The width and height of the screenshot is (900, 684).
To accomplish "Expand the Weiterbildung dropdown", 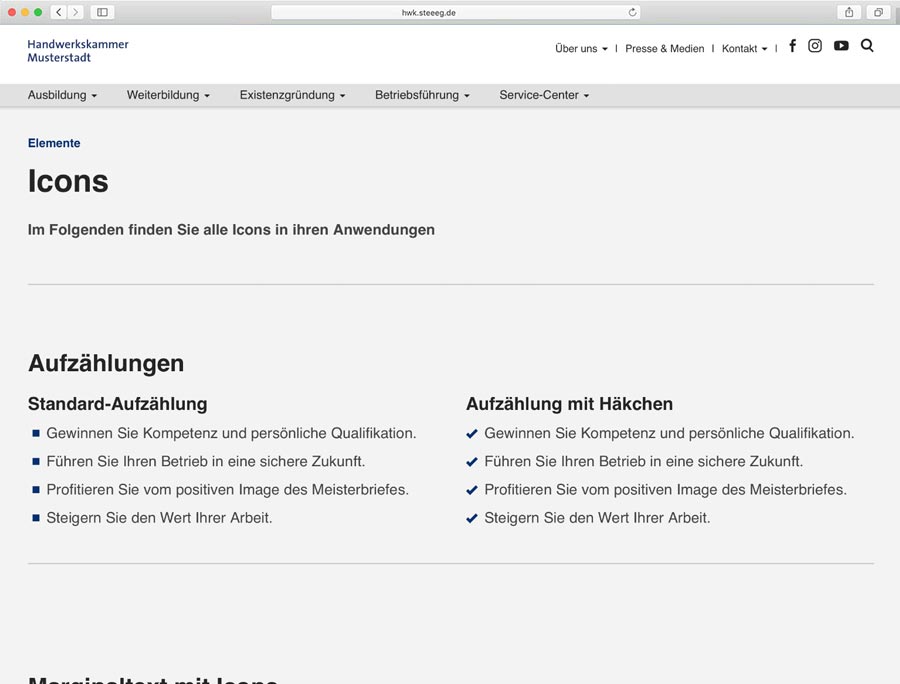I will pos(168,95).
